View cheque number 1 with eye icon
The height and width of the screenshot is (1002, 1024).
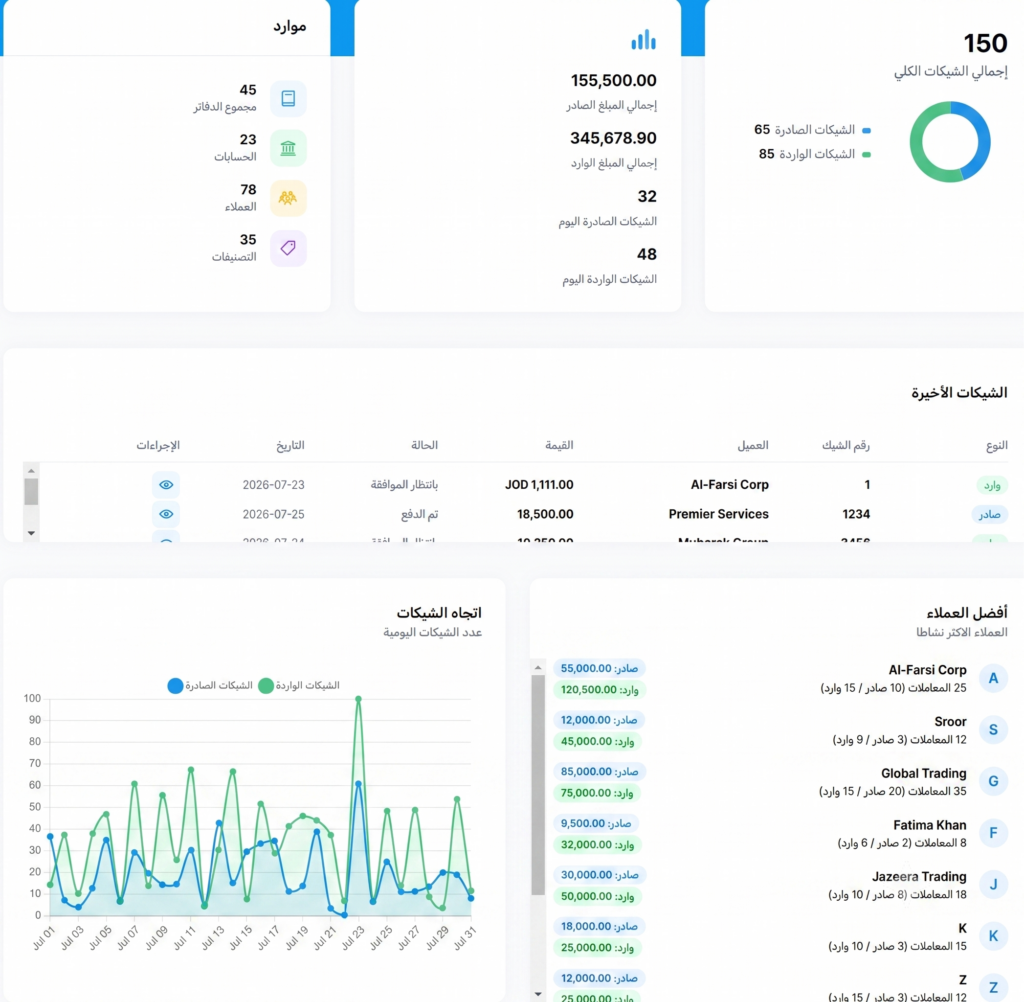click(166, 485)
